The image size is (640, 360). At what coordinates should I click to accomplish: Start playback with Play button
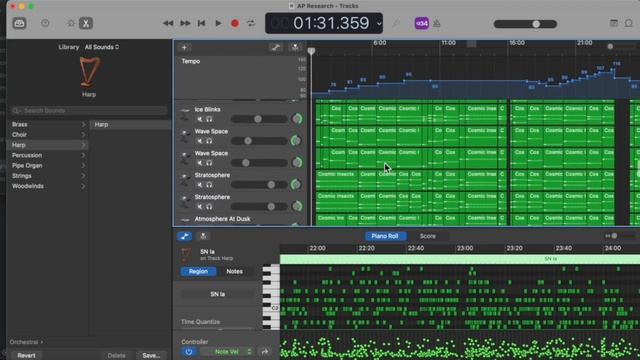218,23
